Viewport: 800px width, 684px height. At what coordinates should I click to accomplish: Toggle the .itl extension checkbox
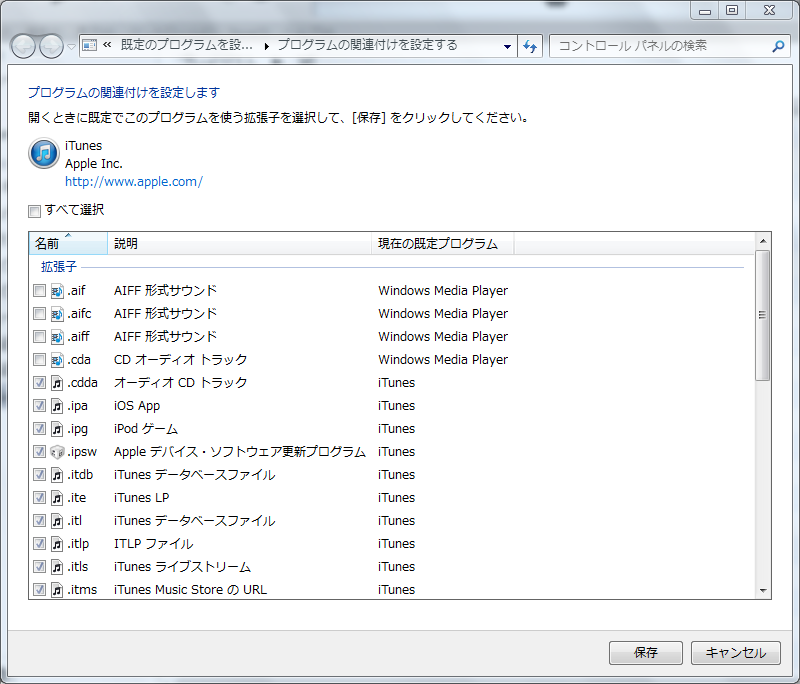[39, 520]
